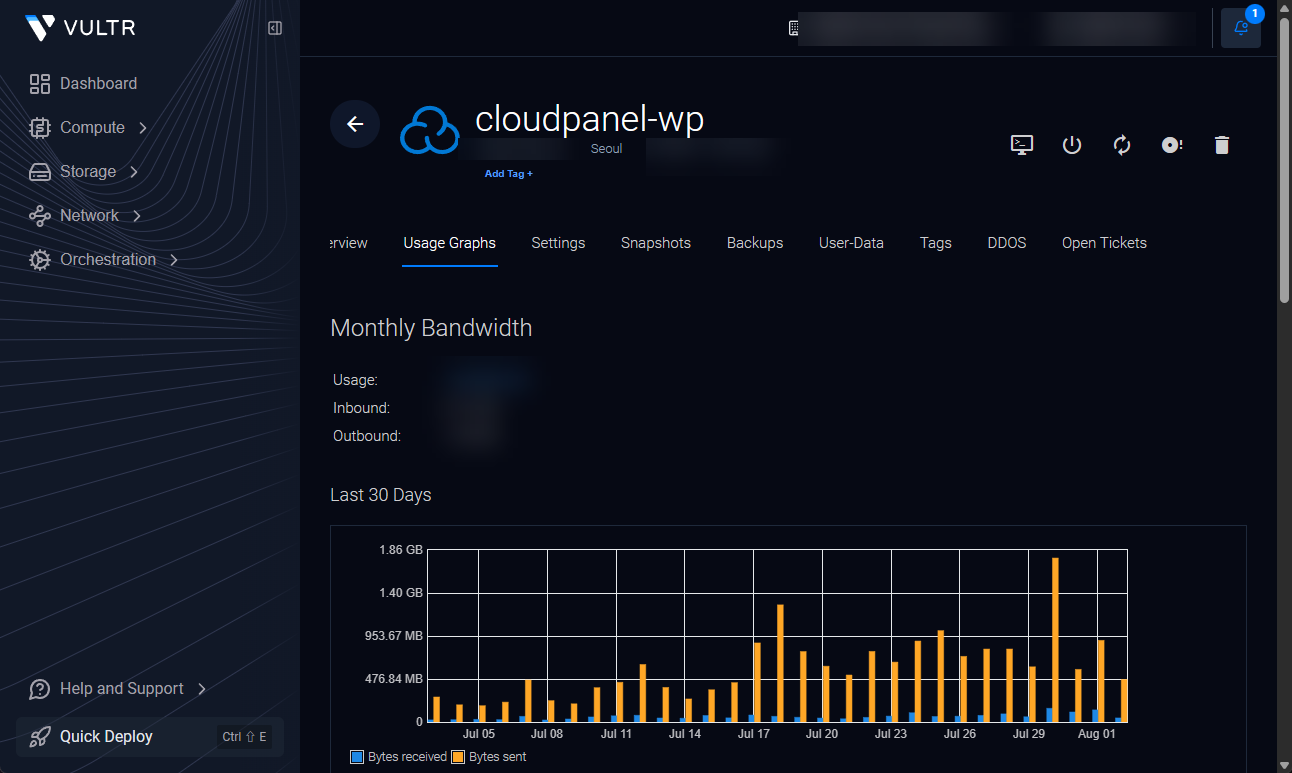Open the Settings tab
The width and height of the screenshot is (1292, 773).
pos(558,243)
